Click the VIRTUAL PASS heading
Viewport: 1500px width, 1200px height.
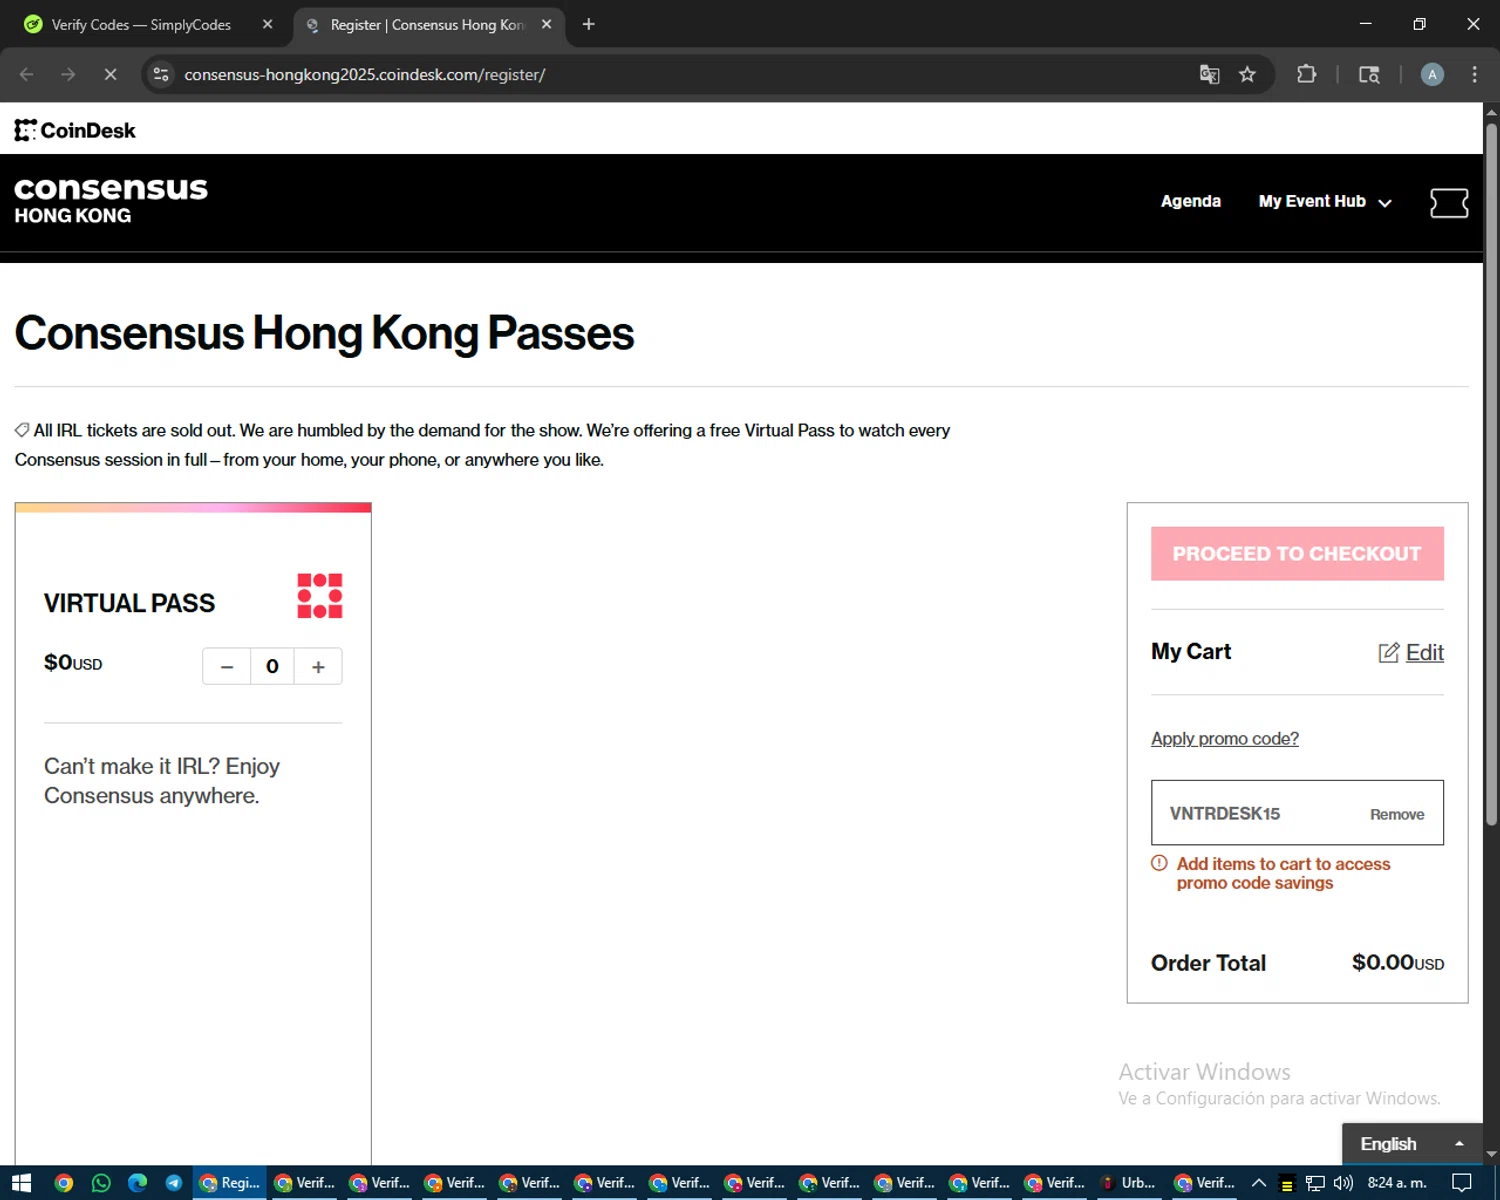[x=129, y=603]
